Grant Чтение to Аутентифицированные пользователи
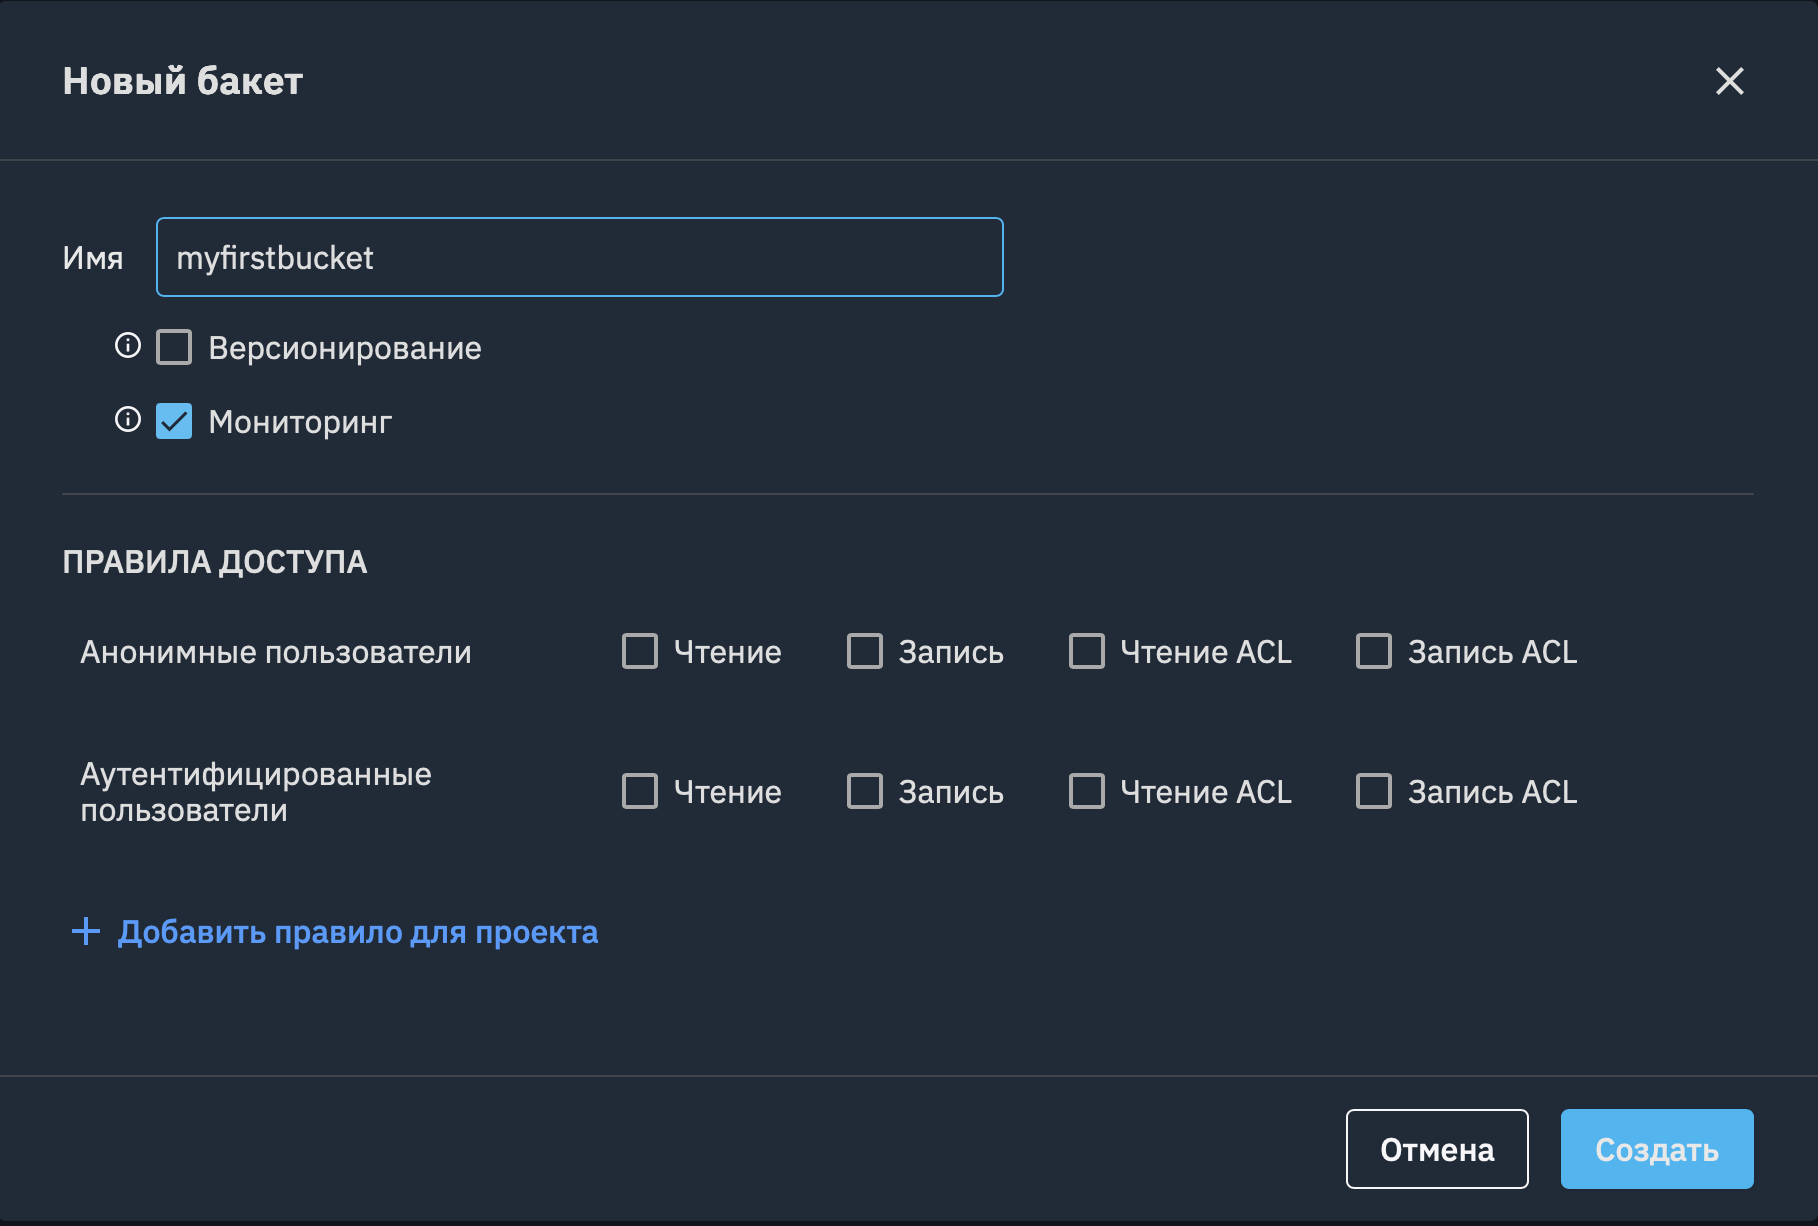 pyautogui.click(x=640, y=791)
